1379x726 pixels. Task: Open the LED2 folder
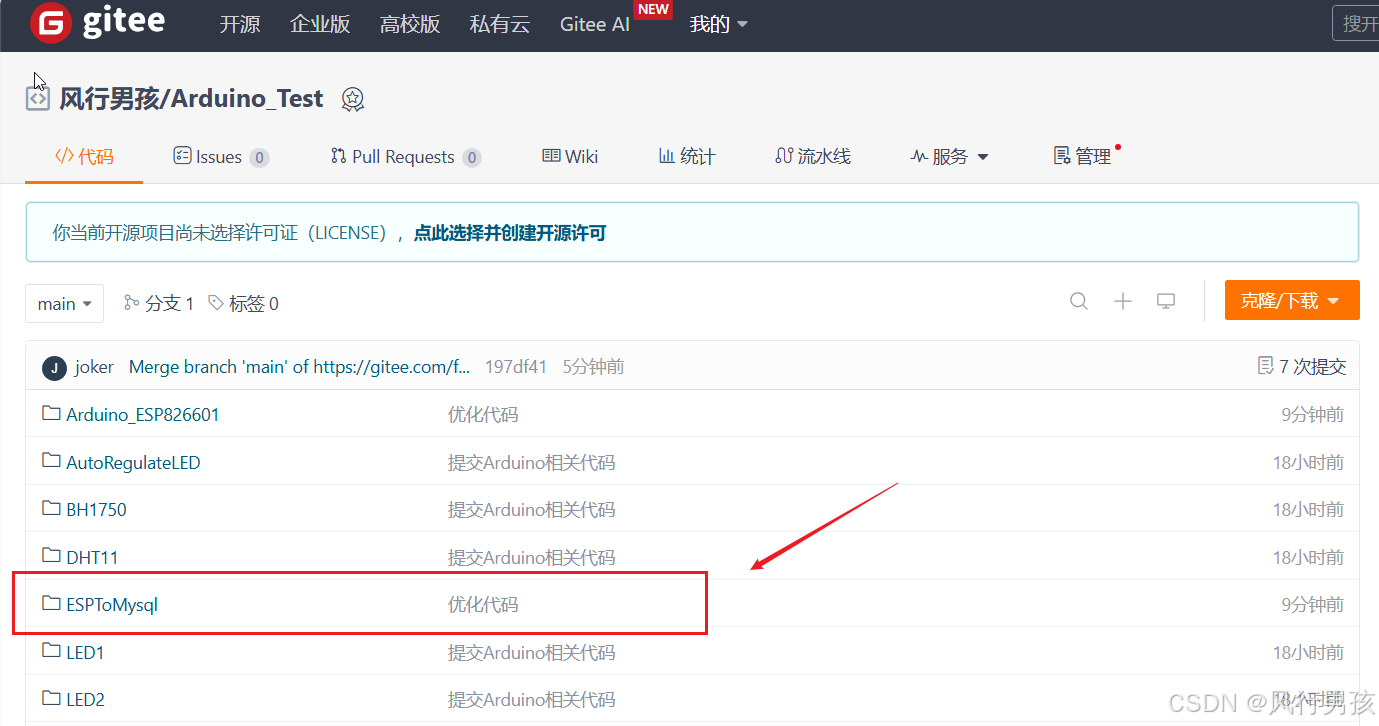(x=85, y=699)
